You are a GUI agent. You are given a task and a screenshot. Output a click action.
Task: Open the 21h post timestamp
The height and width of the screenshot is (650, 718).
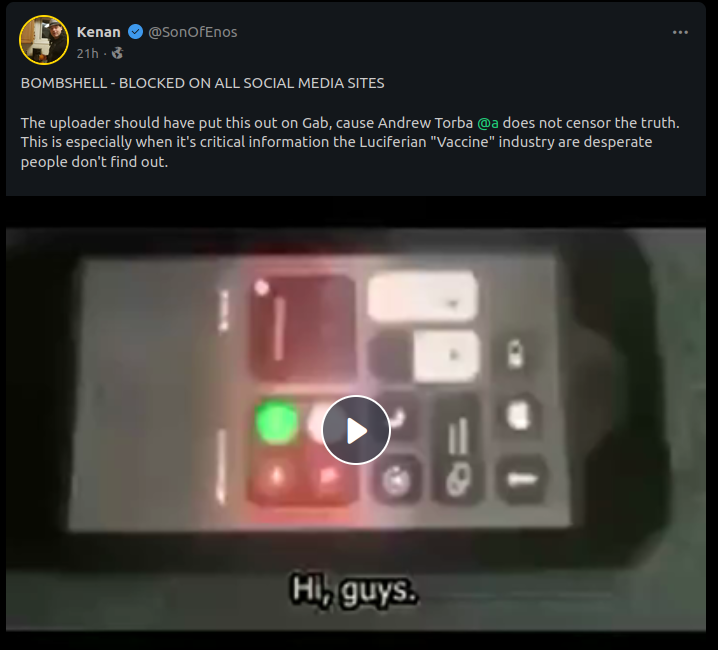tap(87, 54)
